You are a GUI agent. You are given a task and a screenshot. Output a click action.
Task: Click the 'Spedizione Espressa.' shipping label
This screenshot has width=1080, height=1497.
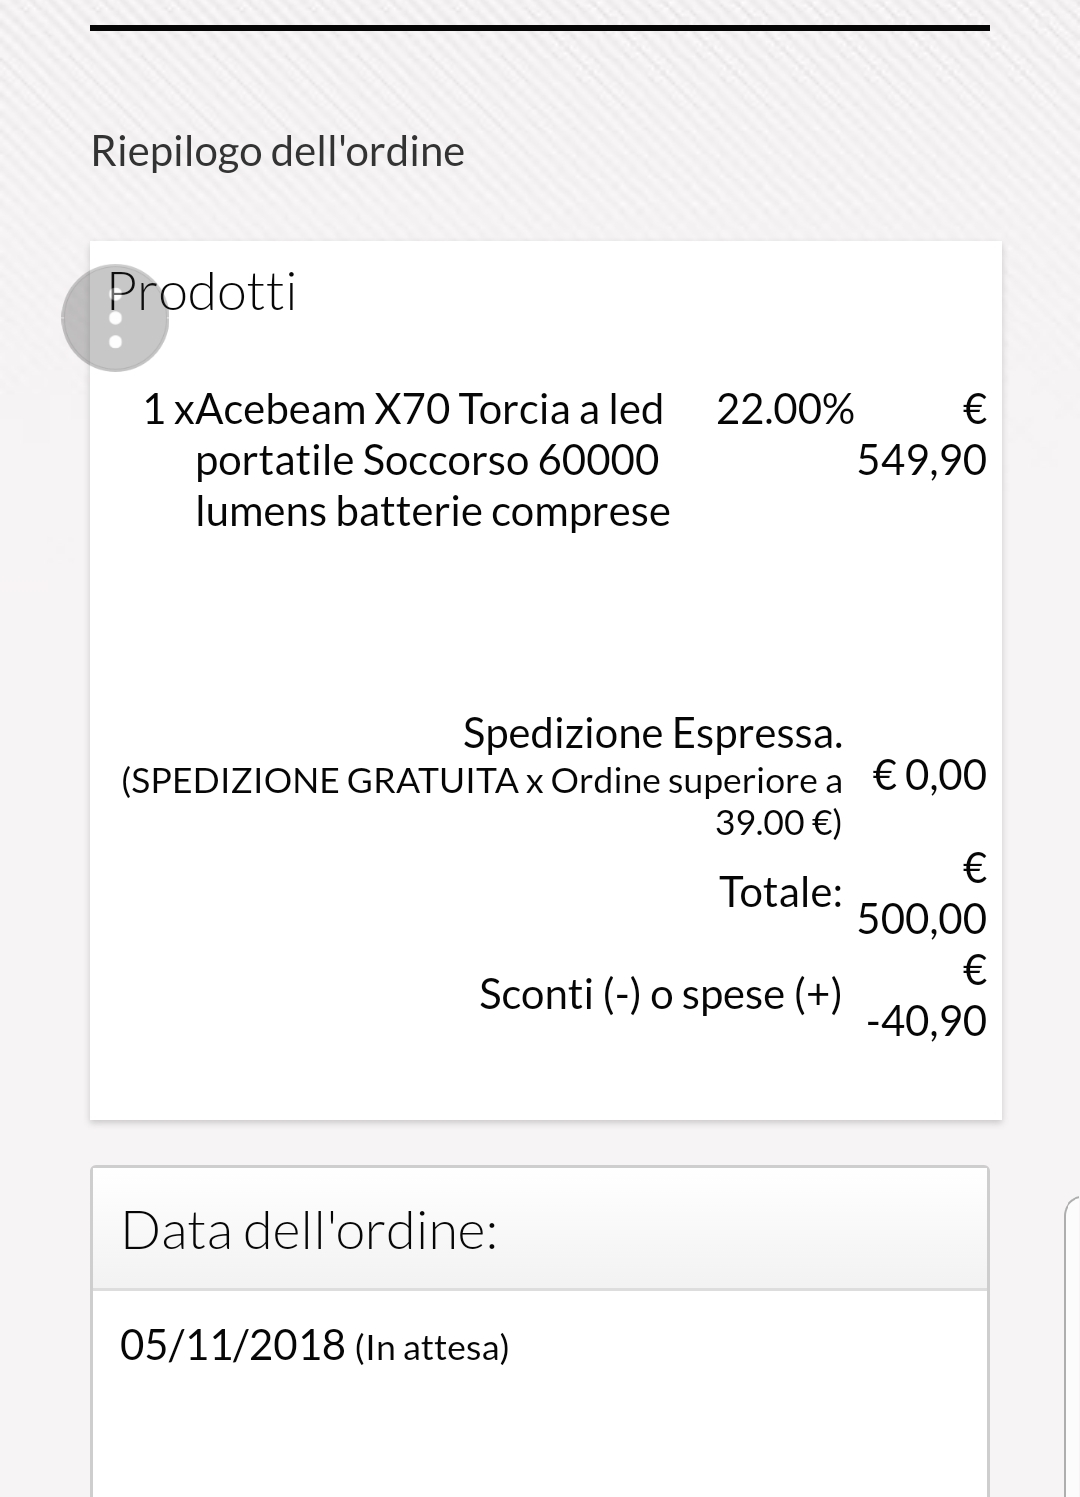[x=652, y=733]
